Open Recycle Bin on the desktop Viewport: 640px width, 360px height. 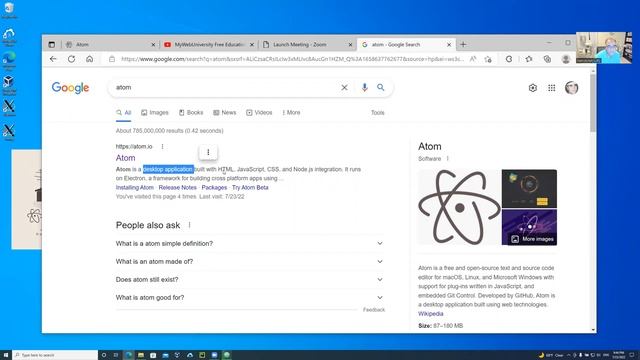tap(9, 10)
